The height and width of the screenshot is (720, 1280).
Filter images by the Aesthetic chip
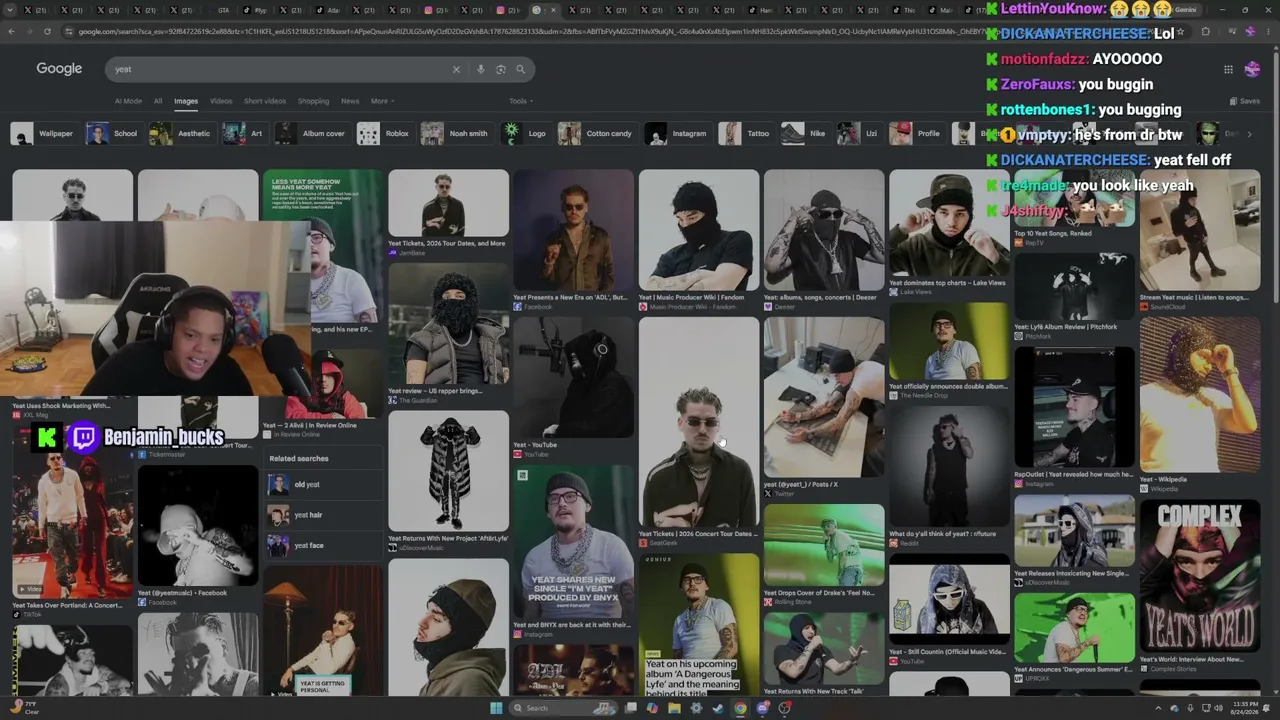pyautogui.click(x=181, y=133)
